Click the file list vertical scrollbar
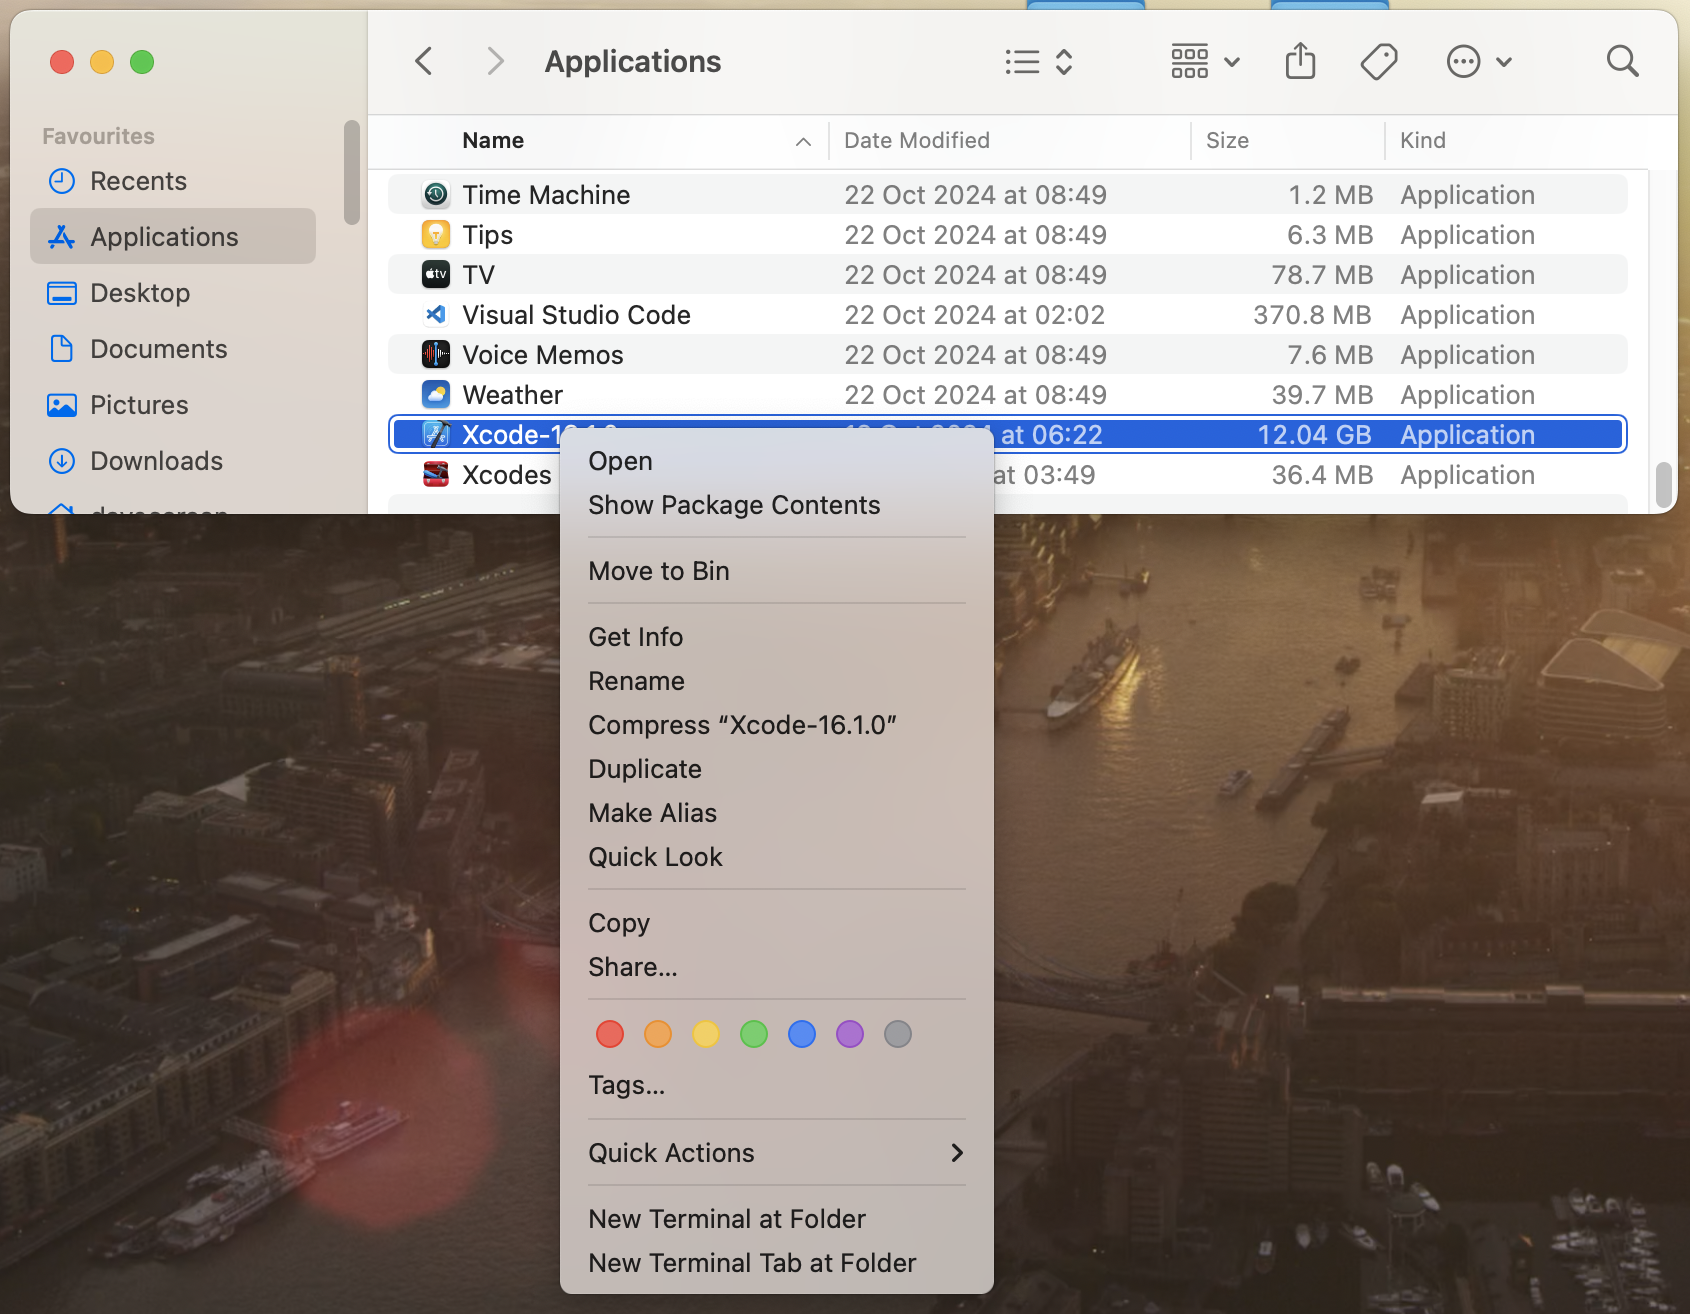The image size is (1690, 1314). tap(1663, 485)
